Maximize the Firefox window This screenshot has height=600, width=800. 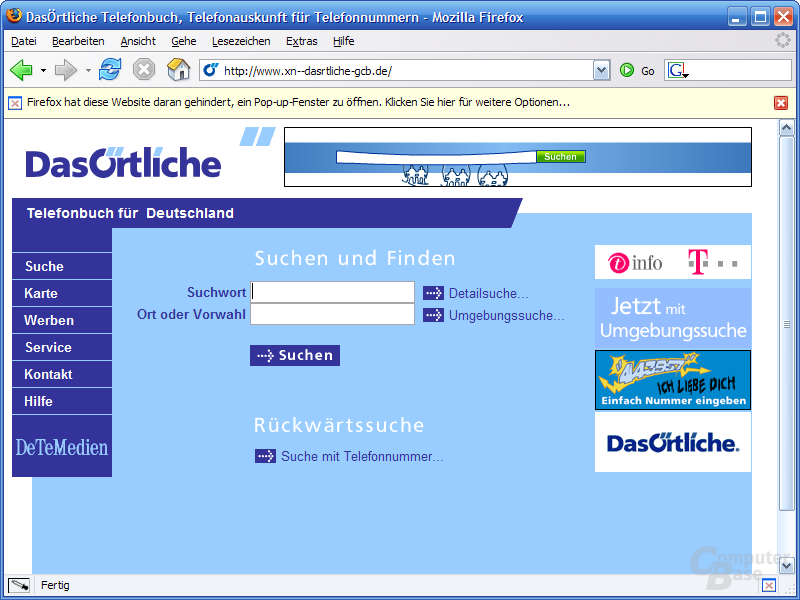point(760,17)
